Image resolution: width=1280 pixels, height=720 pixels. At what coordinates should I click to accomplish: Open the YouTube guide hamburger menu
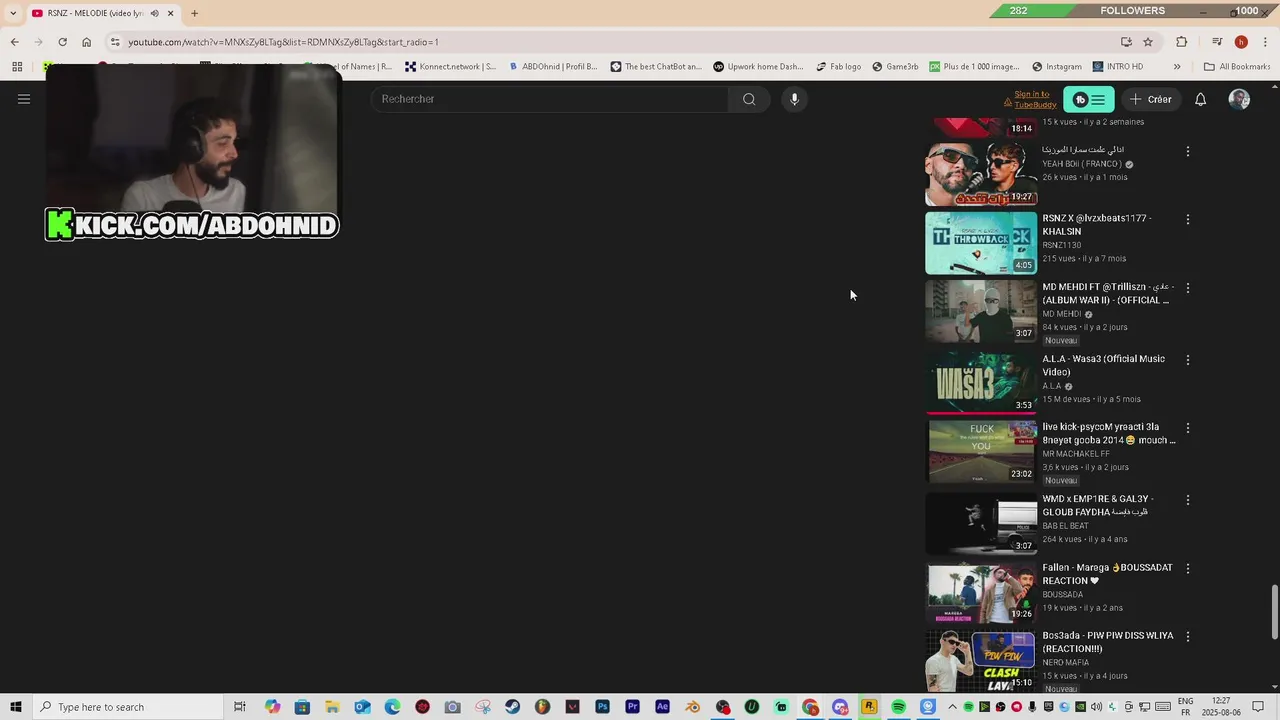point(24,99)
